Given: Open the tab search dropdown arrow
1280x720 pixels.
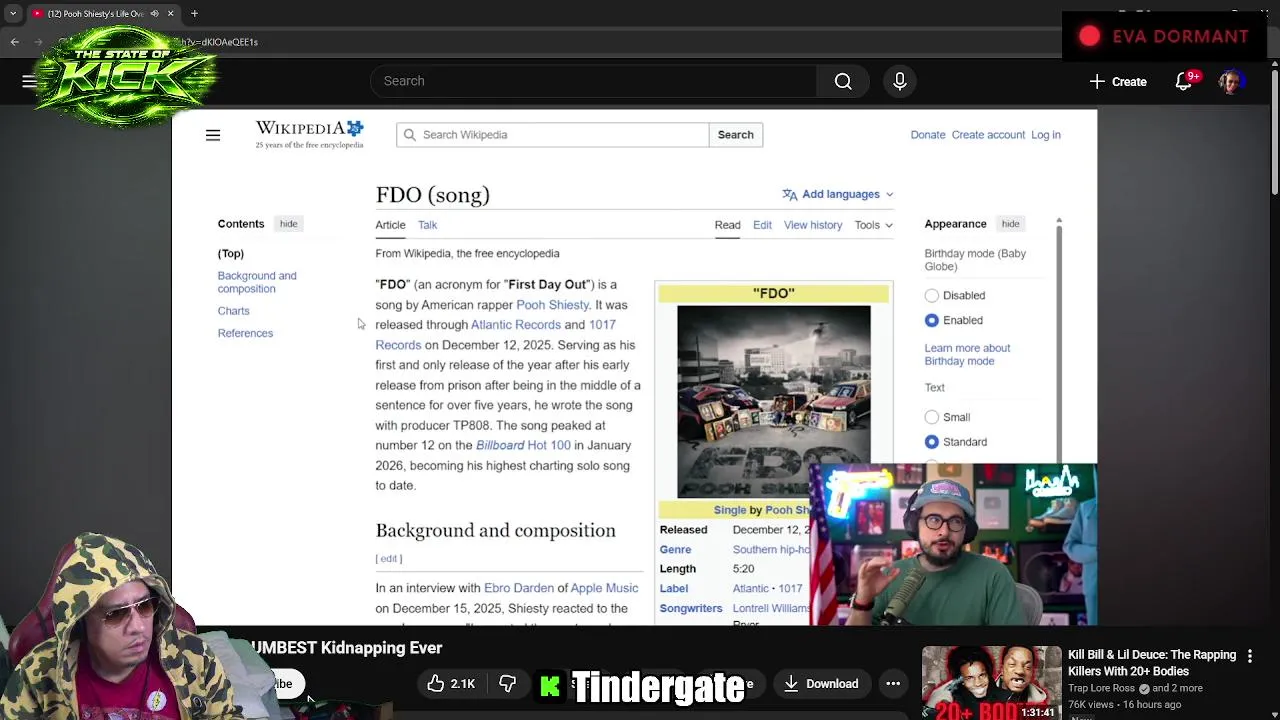Looking at the screenshot, I should point(13,13).
